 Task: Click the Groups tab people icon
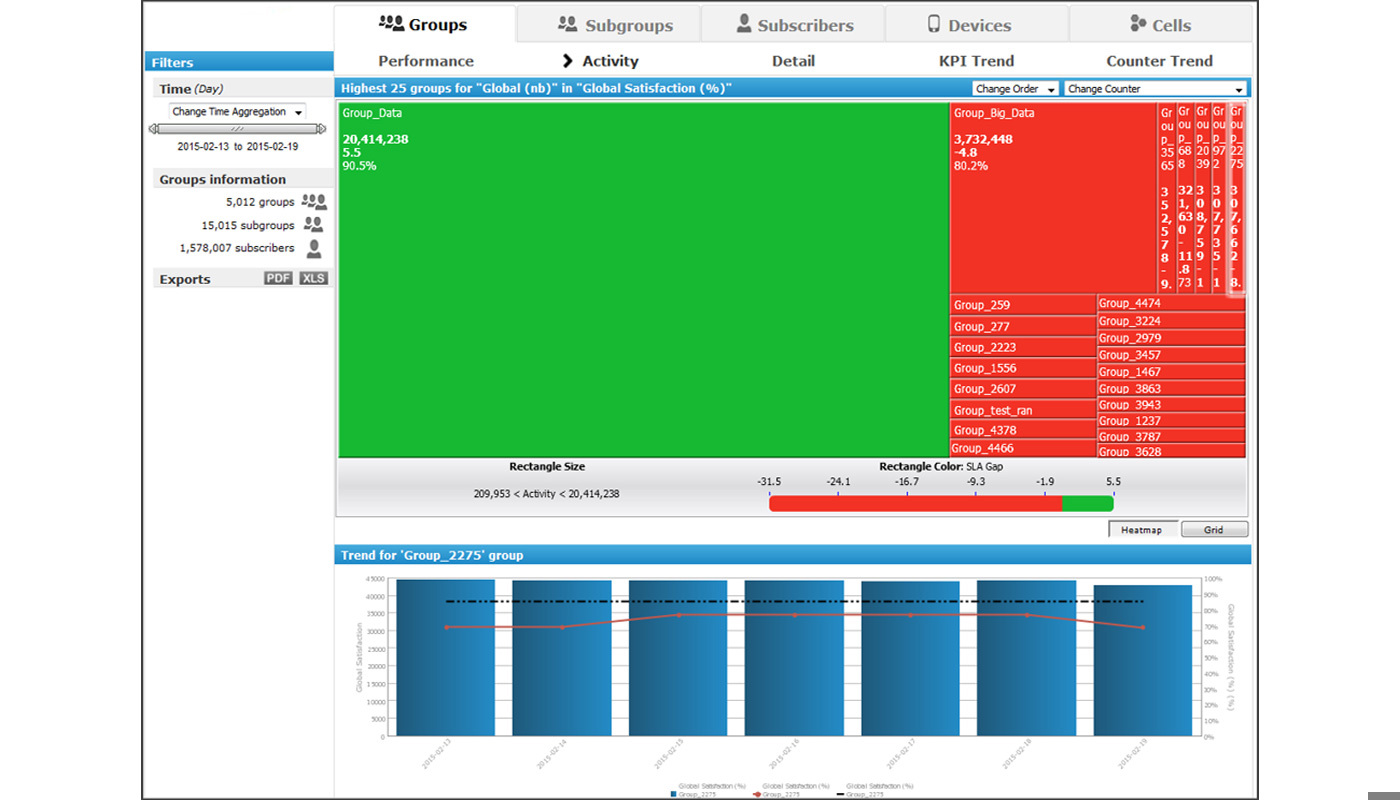391,23
